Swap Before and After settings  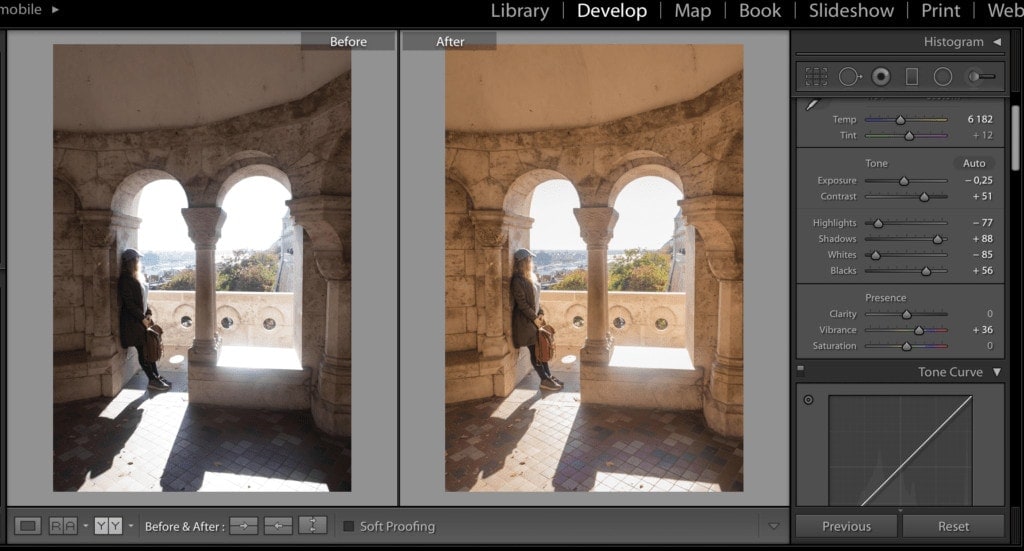point(313,526)
